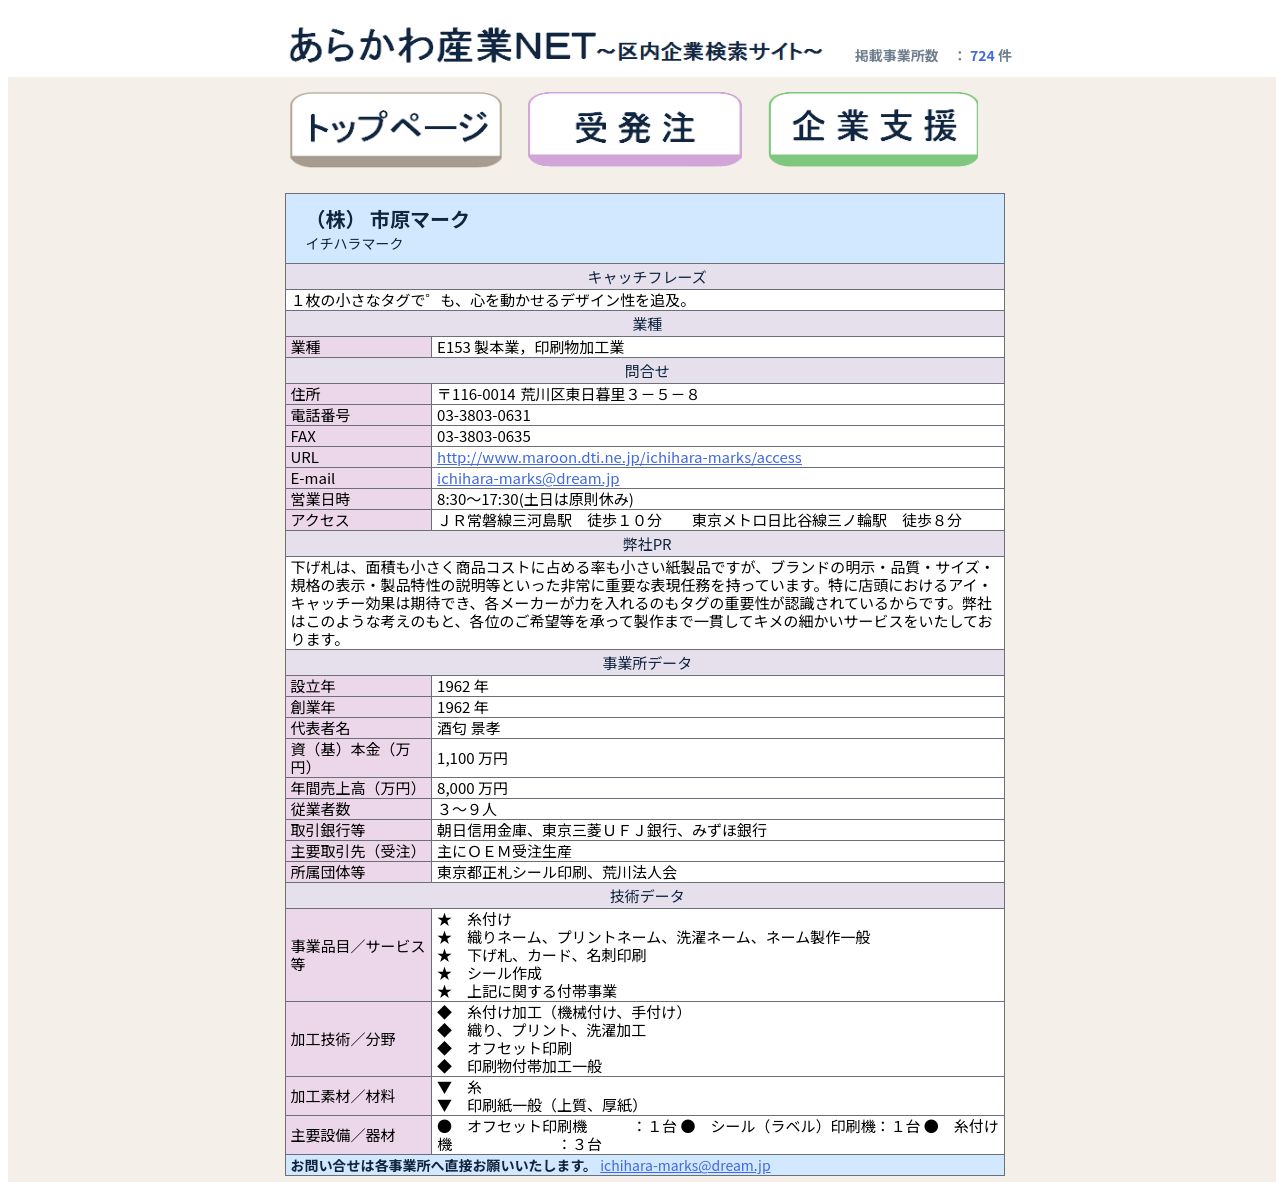
Task: Click annual sales 8,000 万円
Action: tap(472, 789)
